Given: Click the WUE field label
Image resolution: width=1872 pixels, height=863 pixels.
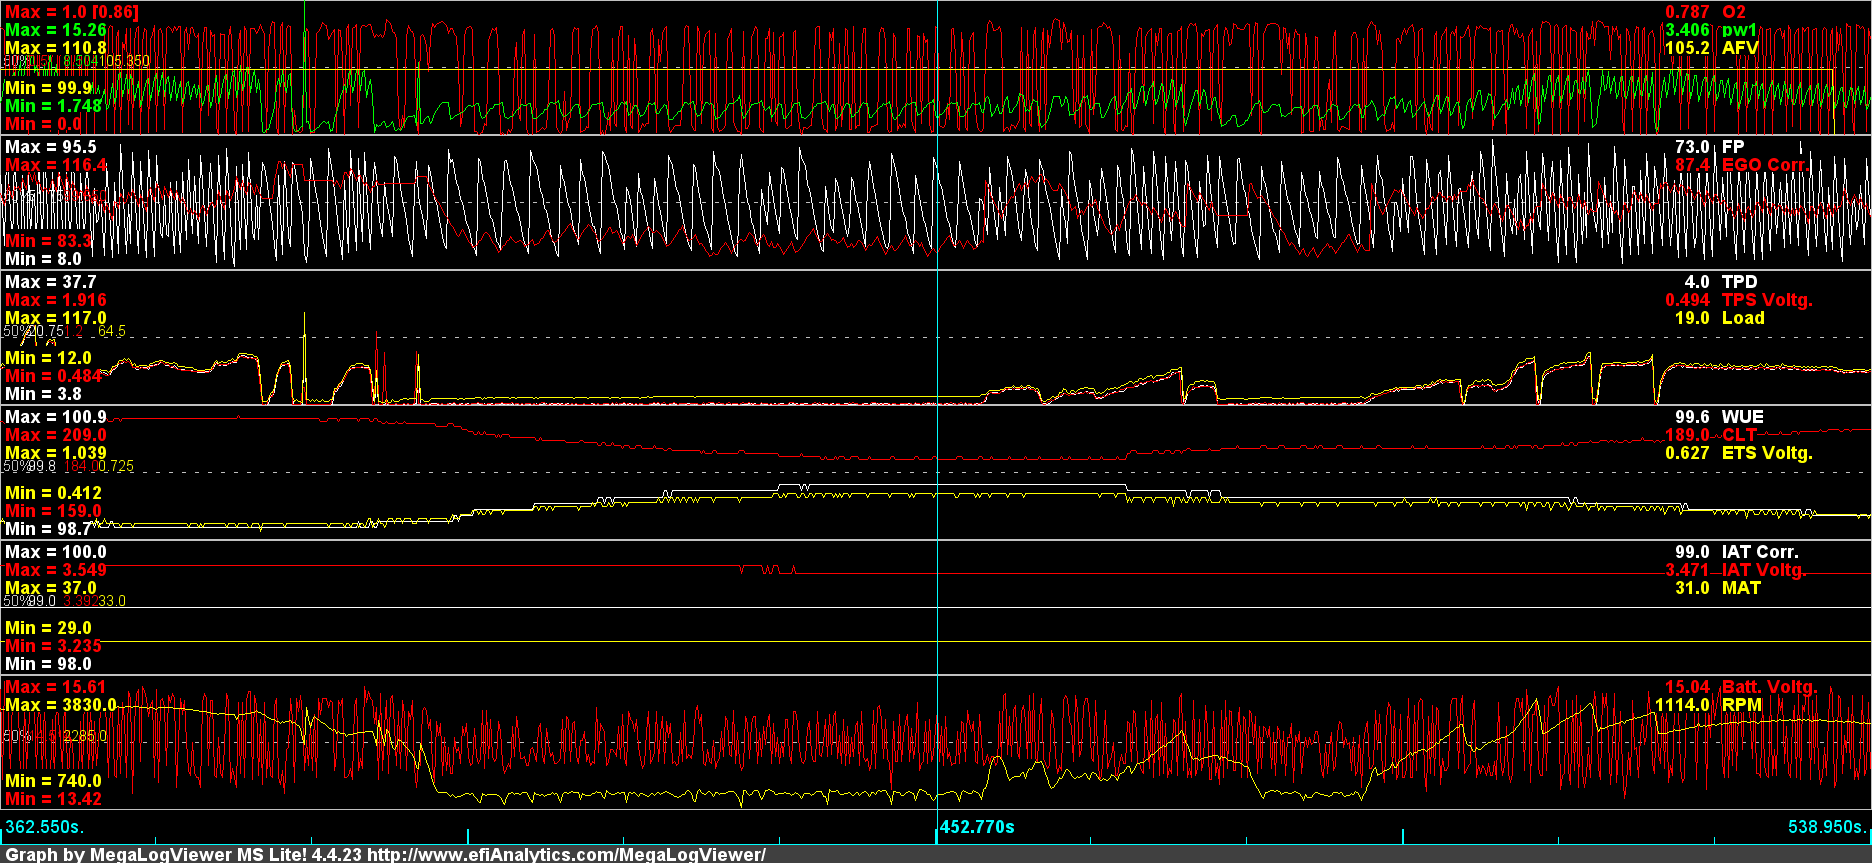Looking at the screenshot, I should [x=1743, y=417].
